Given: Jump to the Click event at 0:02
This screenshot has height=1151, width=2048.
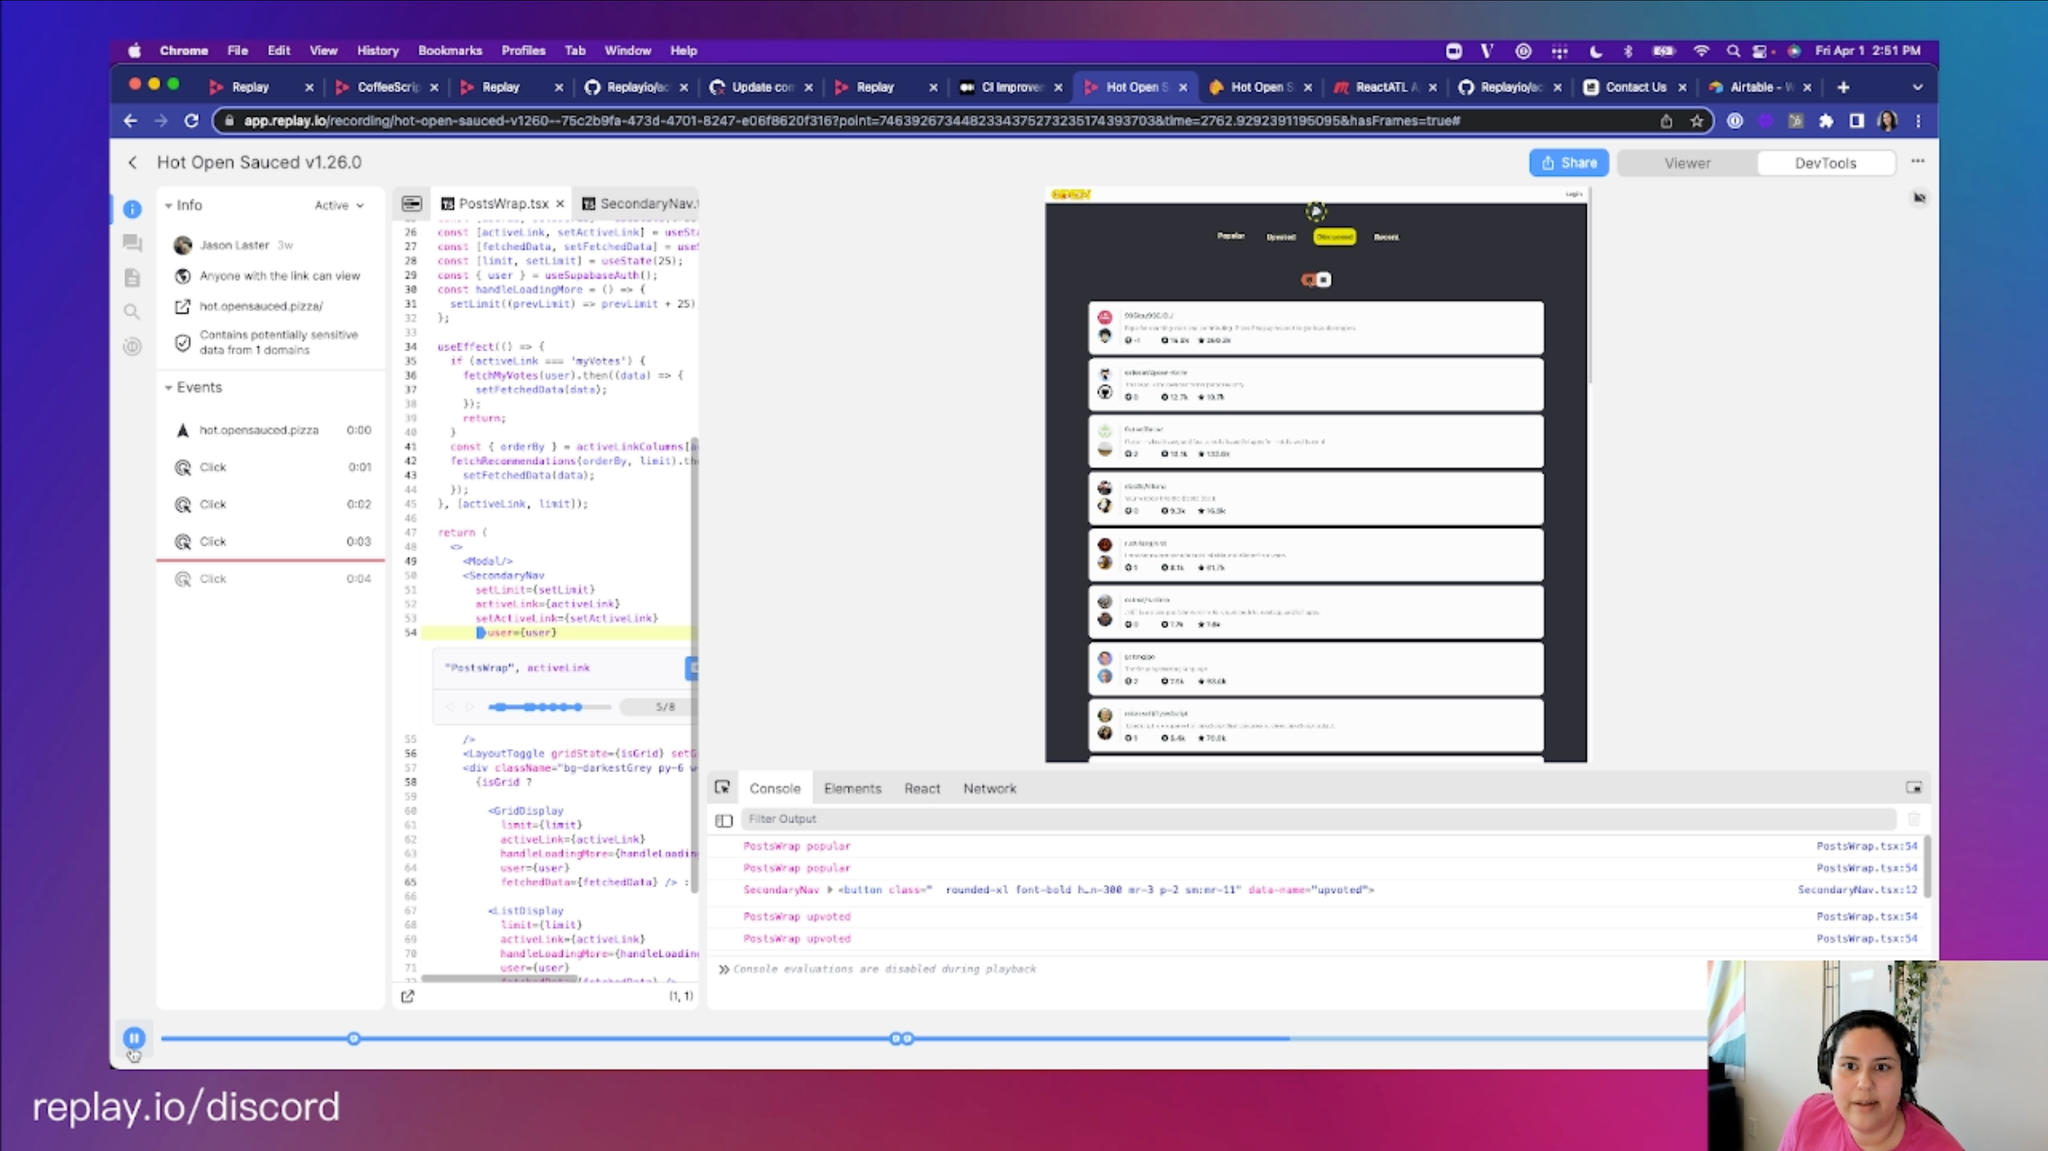Looking at the screenshot, I should 272,504.
